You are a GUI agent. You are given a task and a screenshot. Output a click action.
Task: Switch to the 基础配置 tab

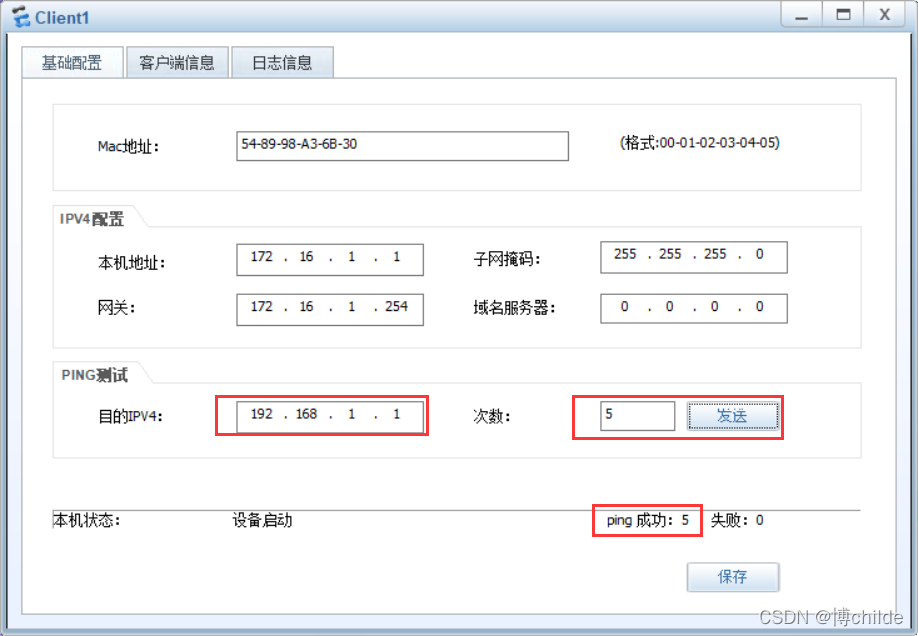coord(73,63)
